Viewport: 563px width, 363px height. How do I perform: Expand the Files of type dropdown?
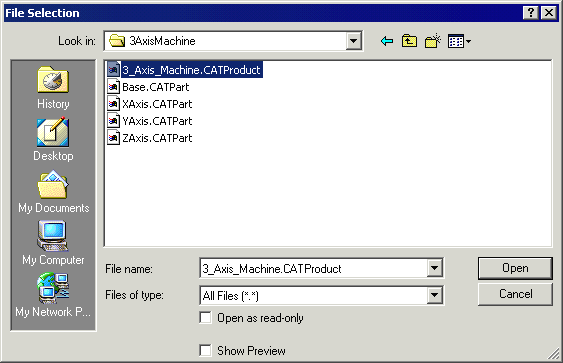tap(434, 295)
